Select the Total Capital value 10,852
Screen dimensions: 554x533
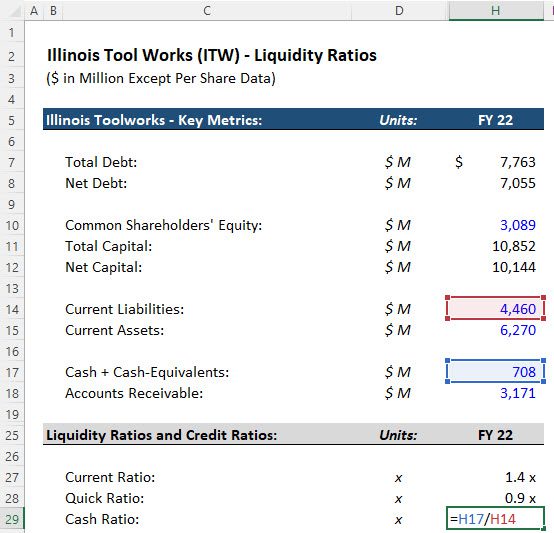click(514, 246)
